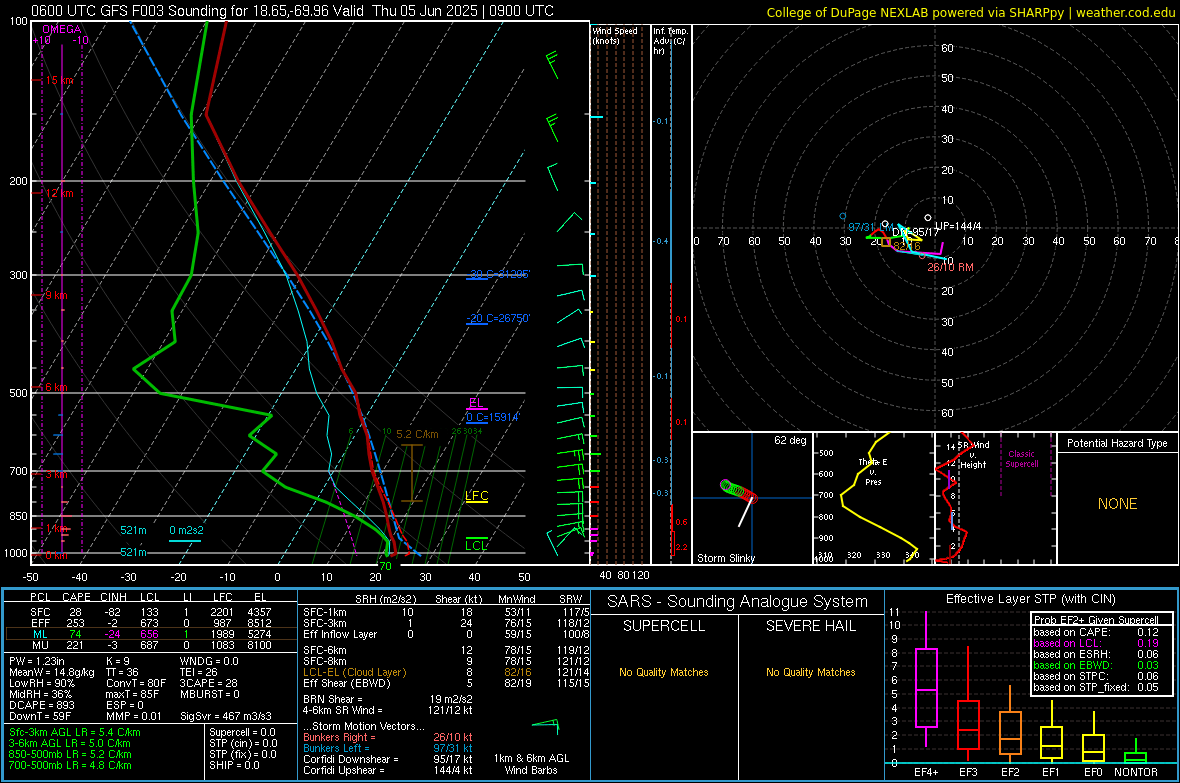Select the based on CAPE: 0.12 probability line
1180x783 pixels.
point(1096,632)
